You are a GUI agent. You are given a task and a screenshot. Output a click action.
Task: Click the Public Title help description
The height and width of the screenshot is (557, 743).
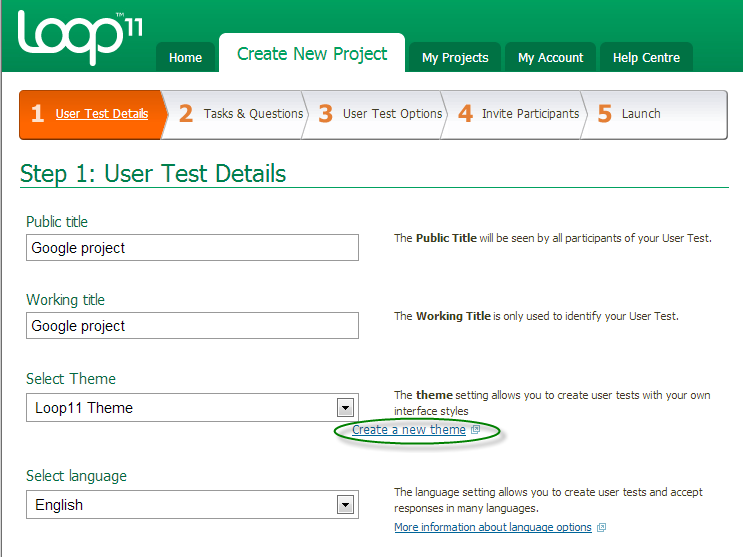click(x=553, y=238)
